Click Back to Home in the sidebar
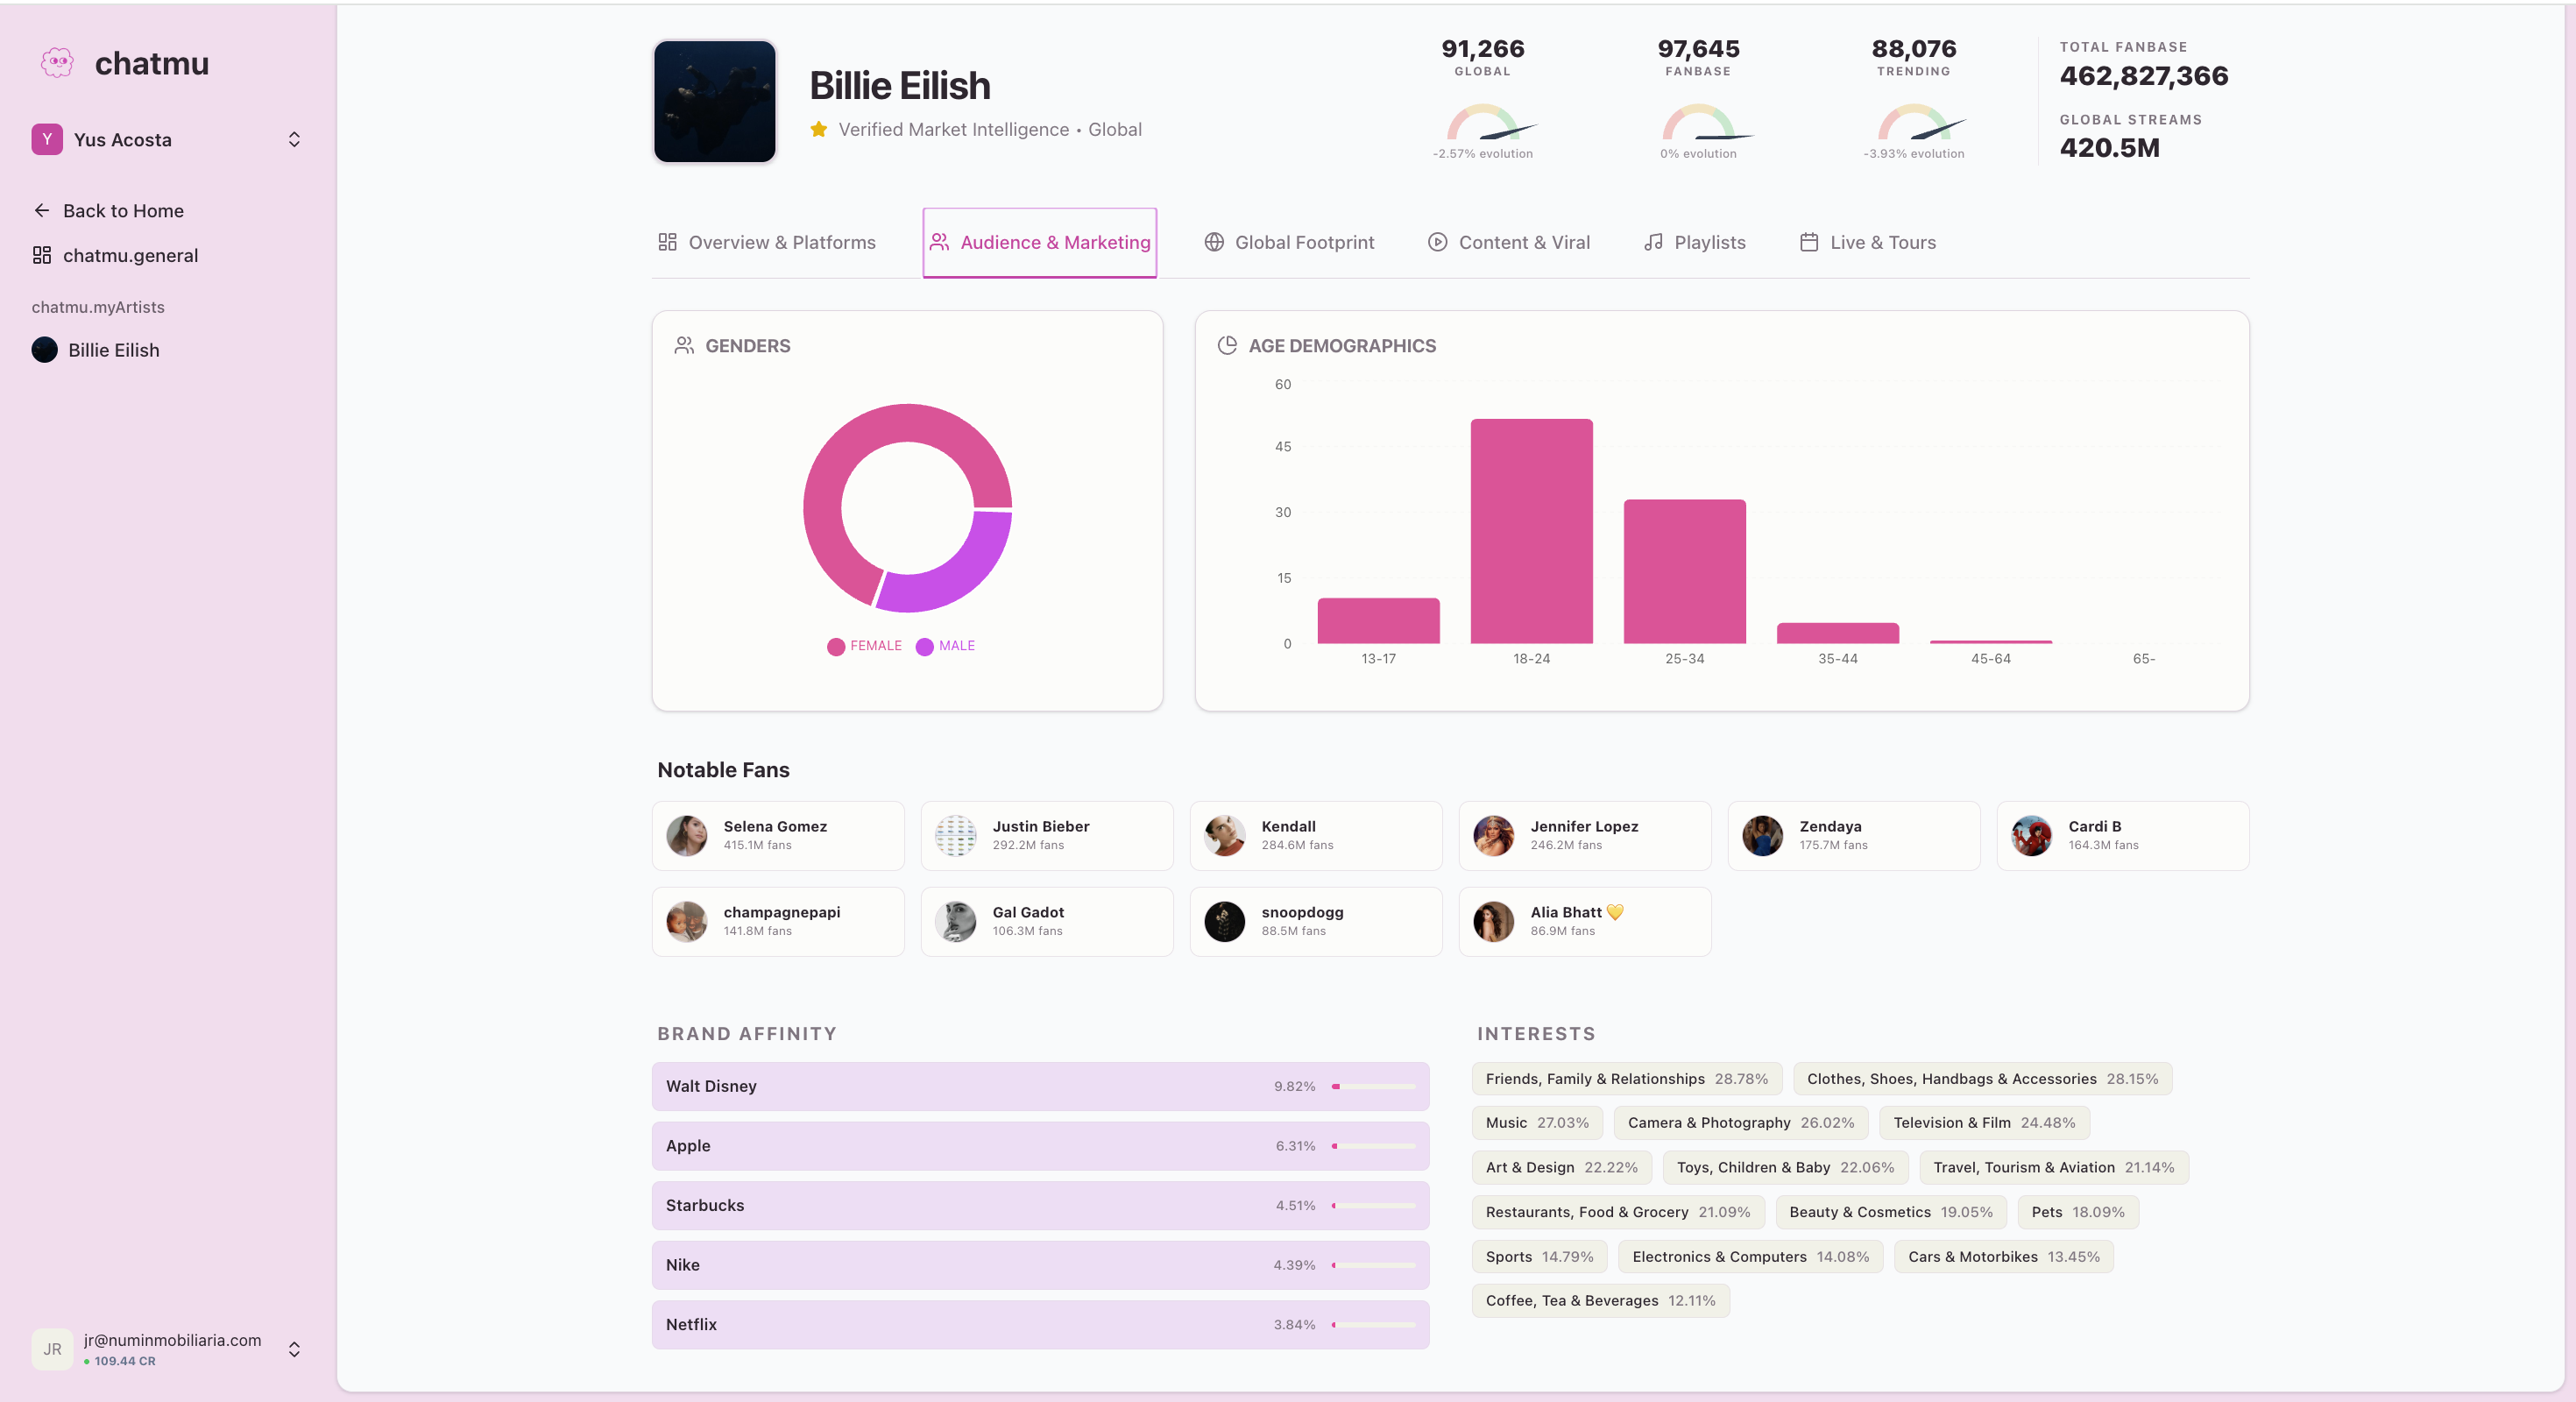The width and height of the screenshot is (2576, 1402). 123,210
